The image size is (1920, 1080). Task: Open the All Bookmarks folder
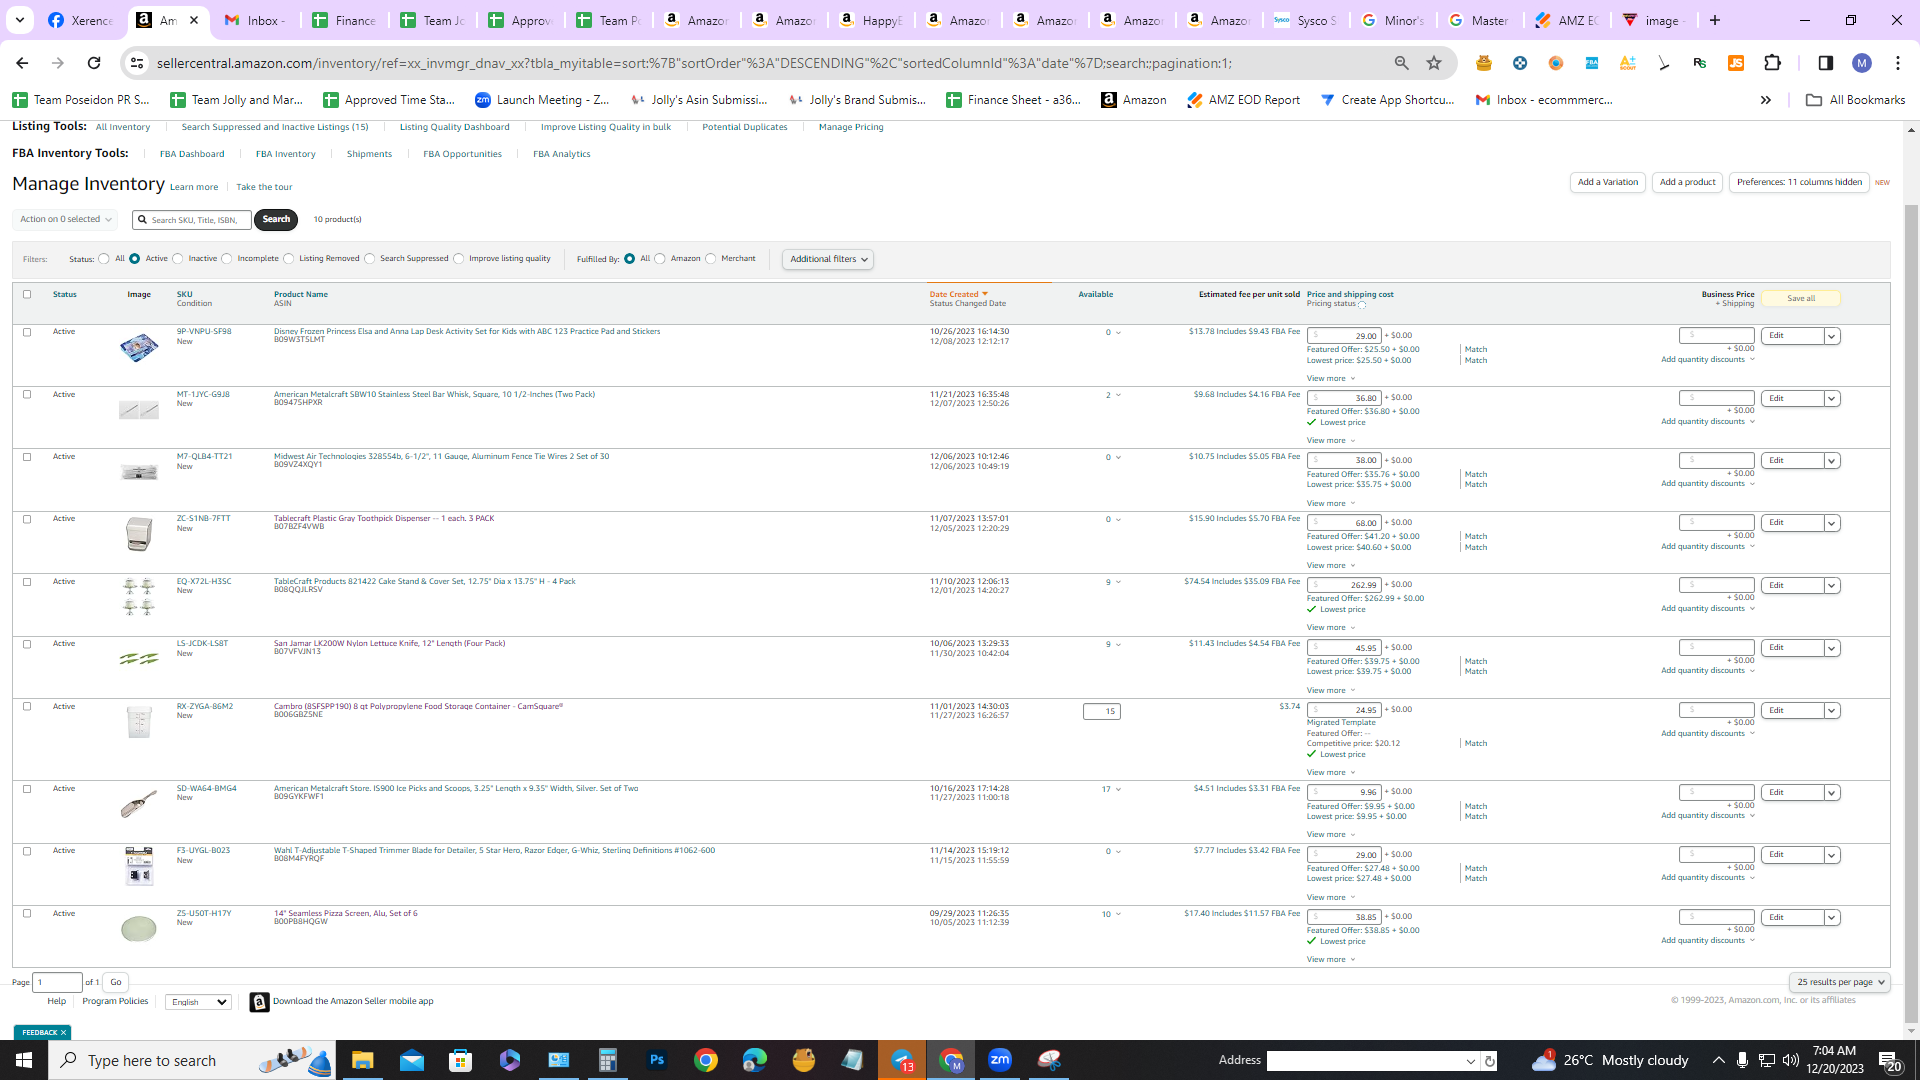click(1855, 100)
